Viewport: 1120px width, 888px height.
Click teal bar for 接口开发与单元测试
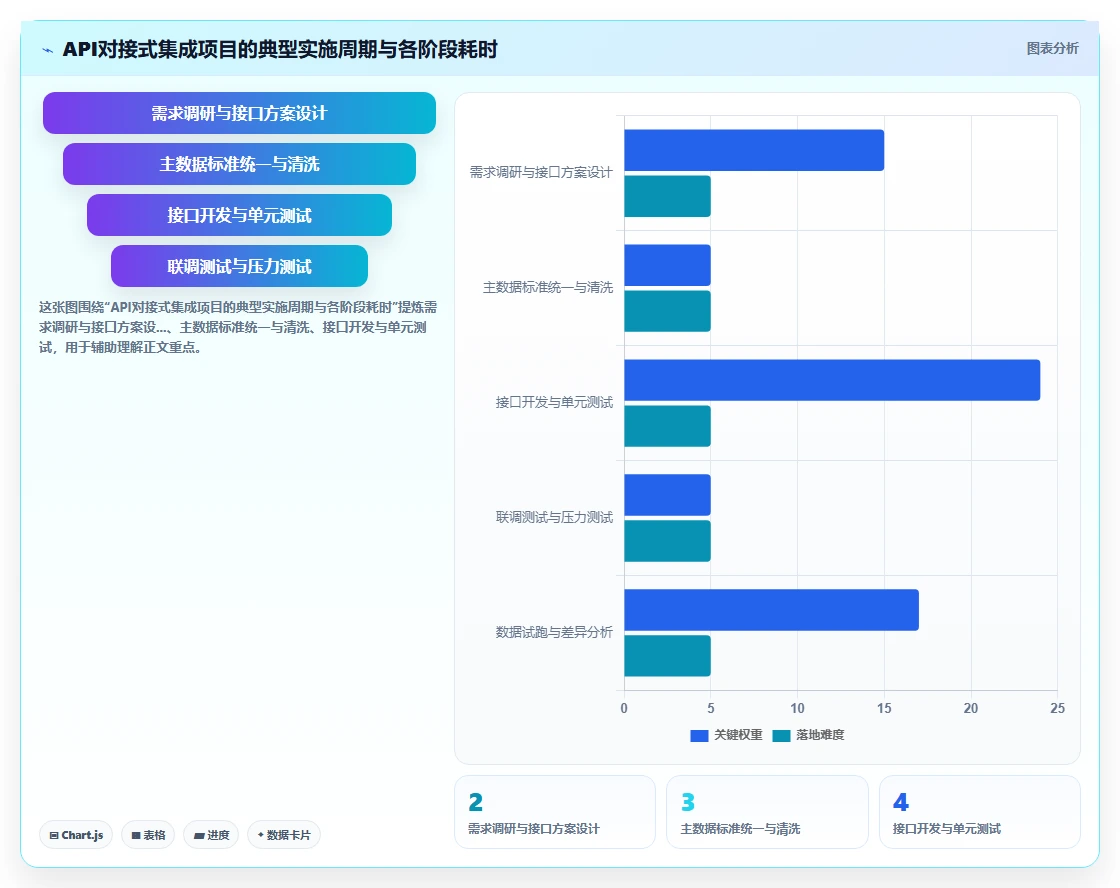pyautogui.click(x=667, y=426)
